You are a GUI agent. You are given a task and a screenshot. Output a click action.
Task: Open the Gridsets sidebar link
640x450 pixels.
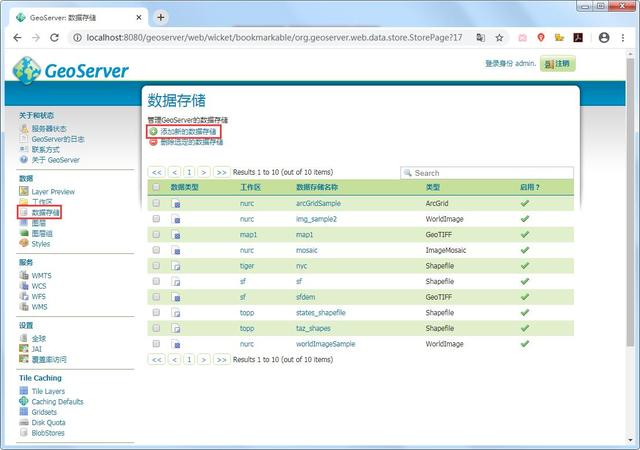[x=44, y=412]
